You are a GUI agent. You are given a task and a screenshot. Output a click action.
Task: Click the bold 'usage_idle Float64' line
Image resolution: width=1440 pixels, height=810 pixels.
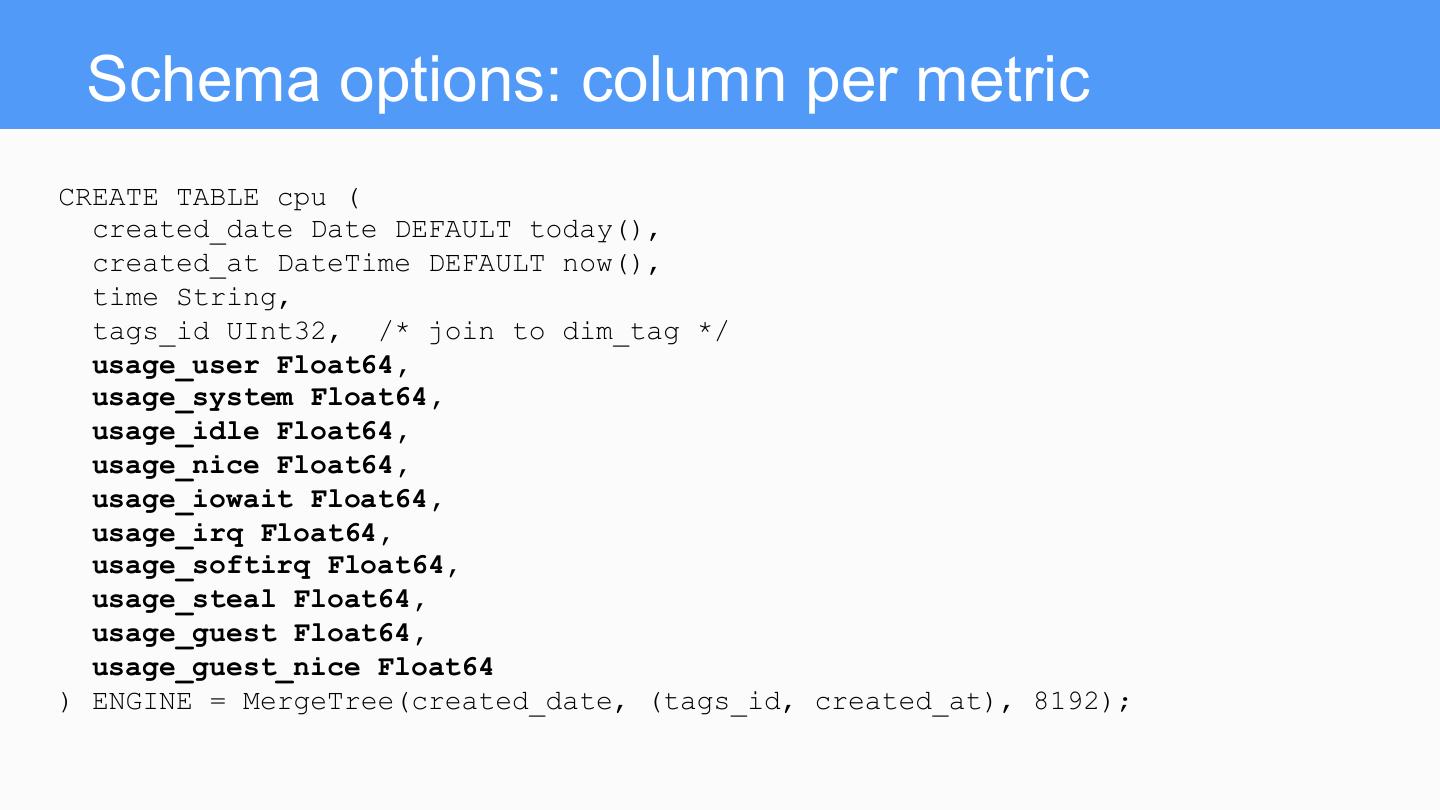click(250, 432)
